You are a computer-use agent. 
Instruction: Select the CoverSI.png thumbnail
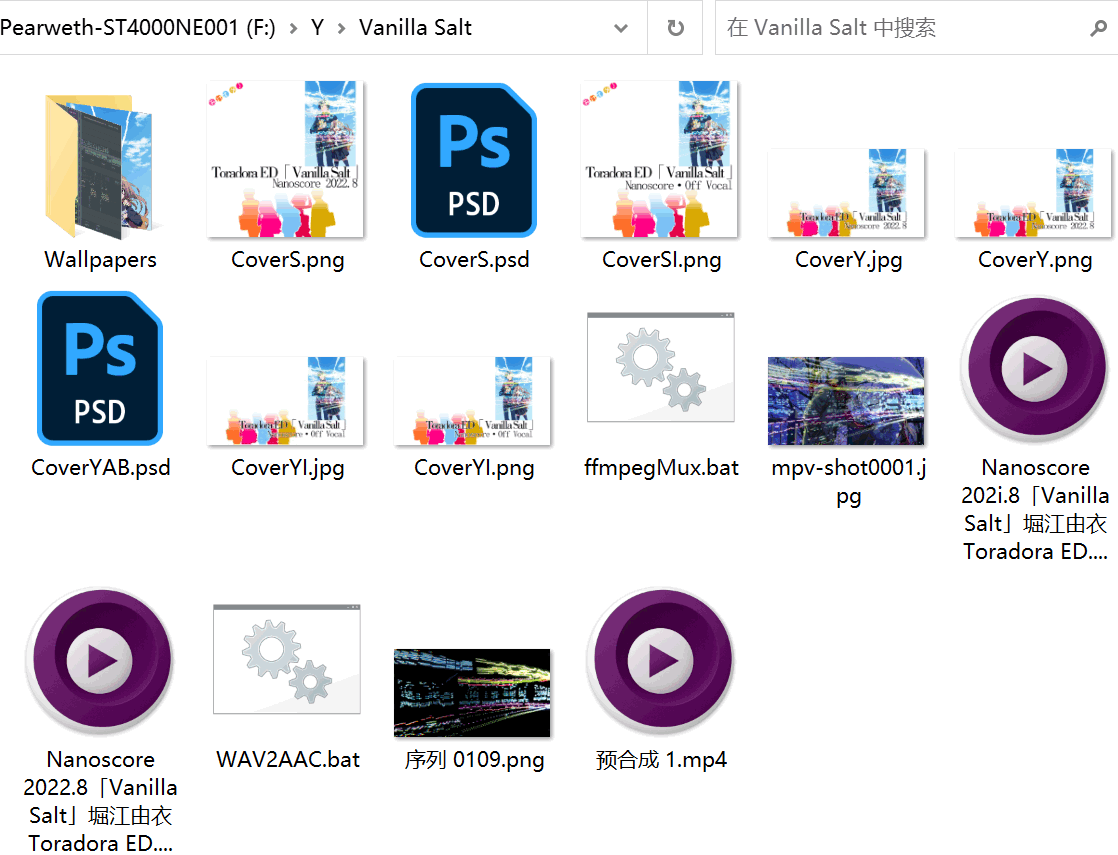[x=660, y=160]
